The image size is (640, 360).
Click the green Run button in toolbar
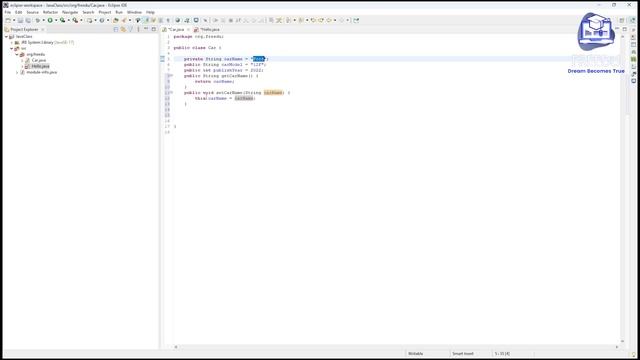50,20
